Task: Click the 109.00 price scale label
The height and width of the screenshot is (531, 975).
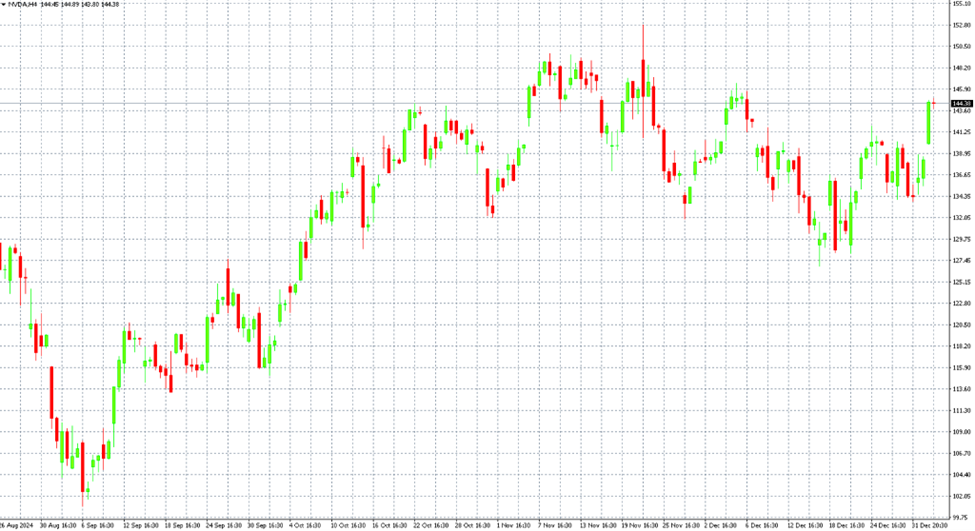Action: click(x=960, y=432)
